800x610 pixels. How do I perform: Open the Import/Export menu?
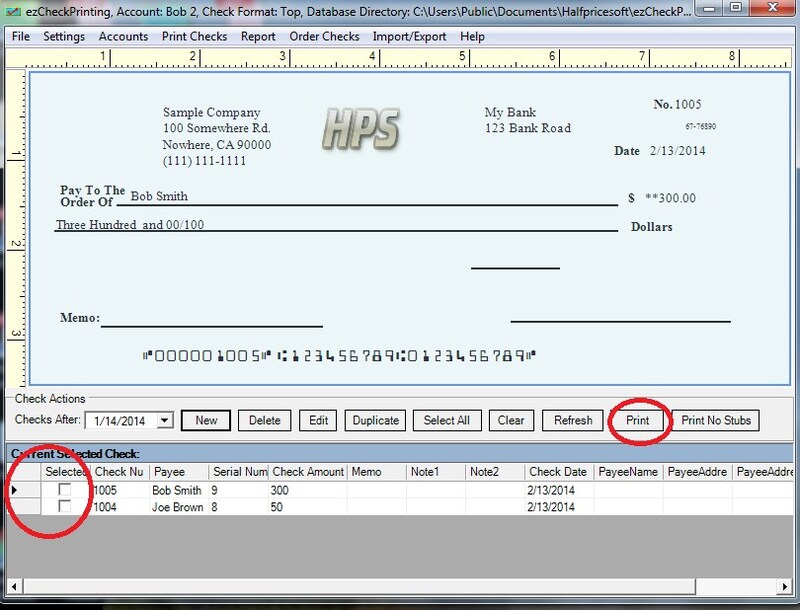409,36
